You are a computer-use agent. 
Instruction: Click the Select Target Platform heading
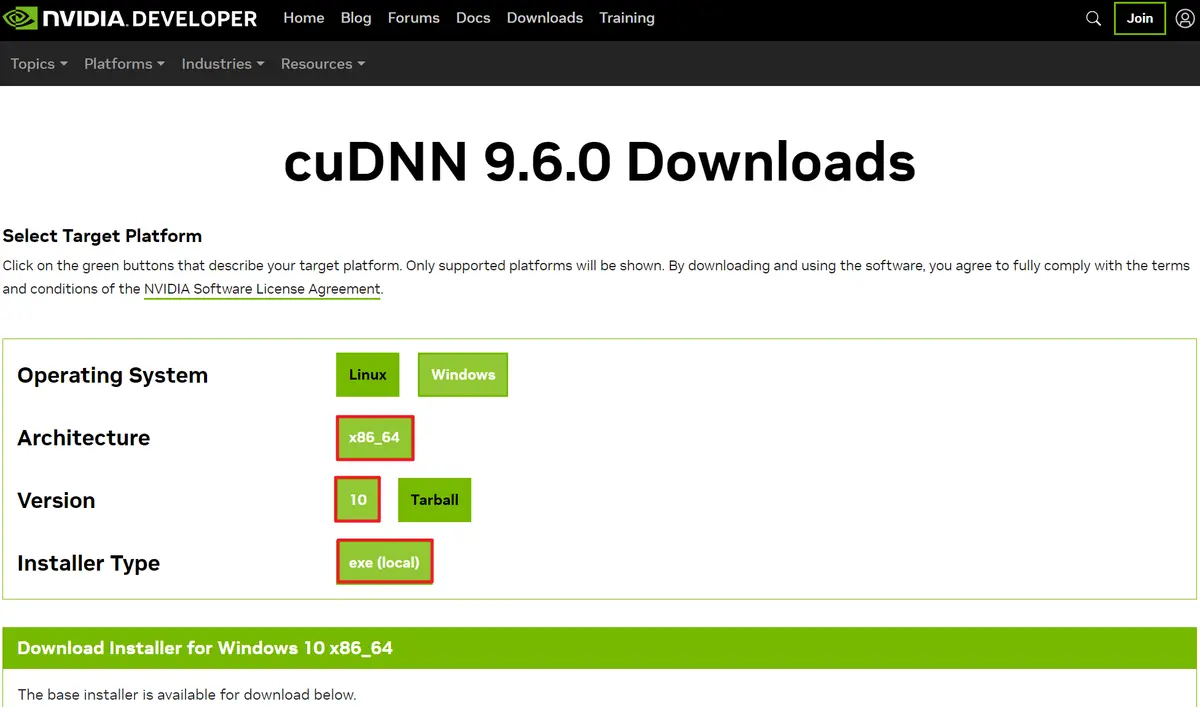102,236
